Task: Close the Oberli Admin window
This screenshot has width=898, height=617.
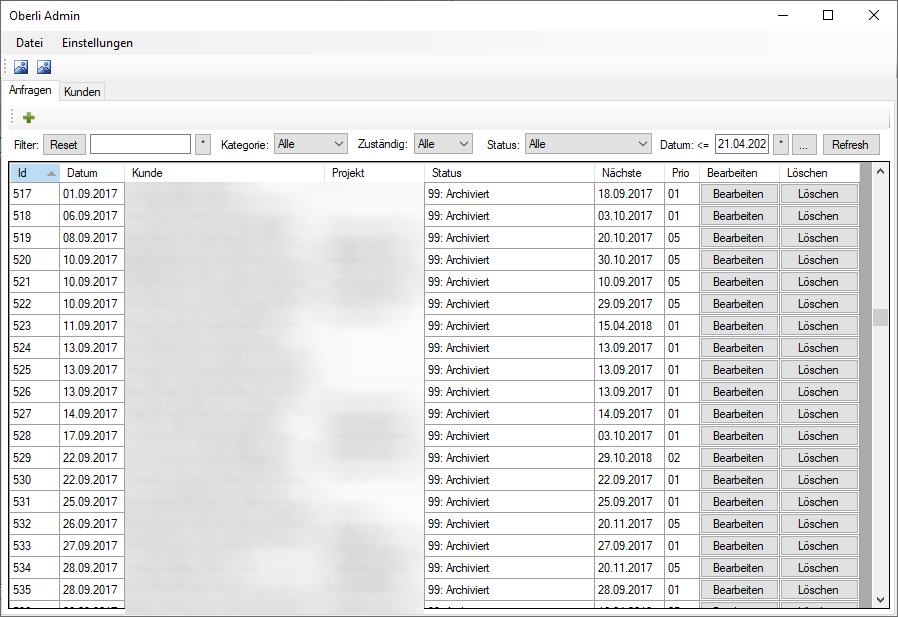Action: 873,15
